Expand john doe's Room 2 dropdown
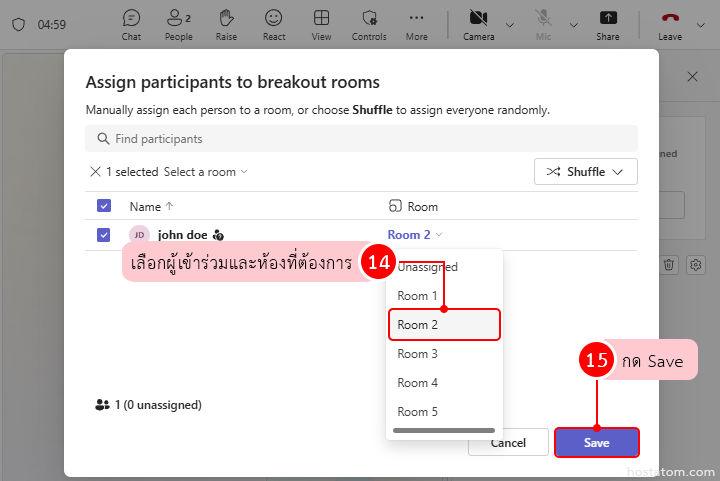Screen dimensions: 720x481 tap(415, 235)
